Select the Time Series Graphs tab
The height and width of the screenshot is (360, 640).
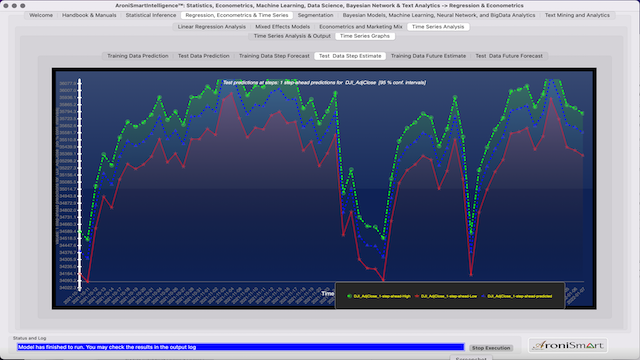(x=364, y=36)
